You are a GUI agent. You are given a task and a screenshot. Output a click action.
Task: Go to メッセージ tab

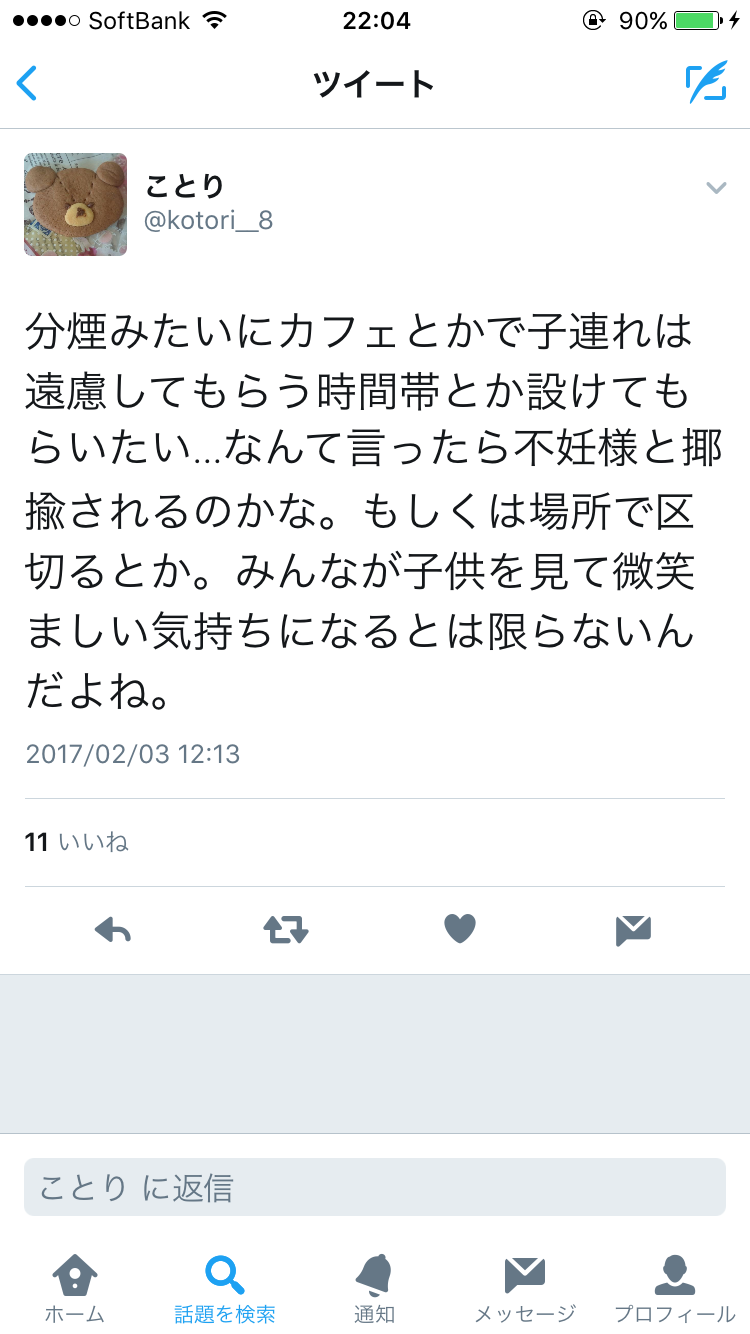point(525,1288)
